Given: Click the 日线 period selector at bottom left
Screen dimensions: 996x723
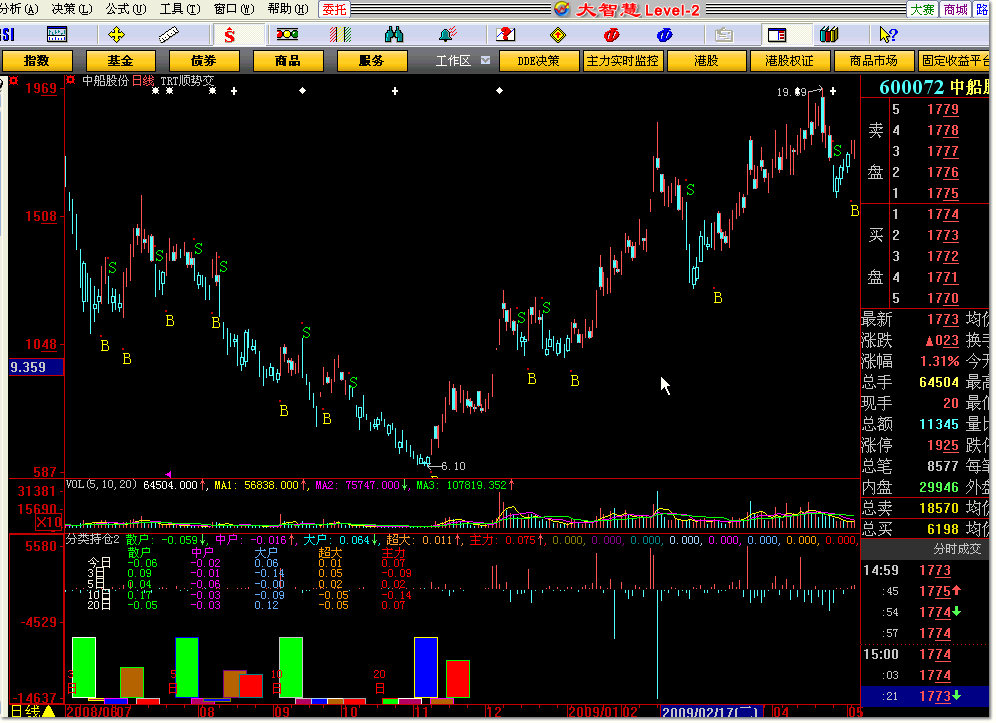Looking at the screenshot, I should click(25, 712).
